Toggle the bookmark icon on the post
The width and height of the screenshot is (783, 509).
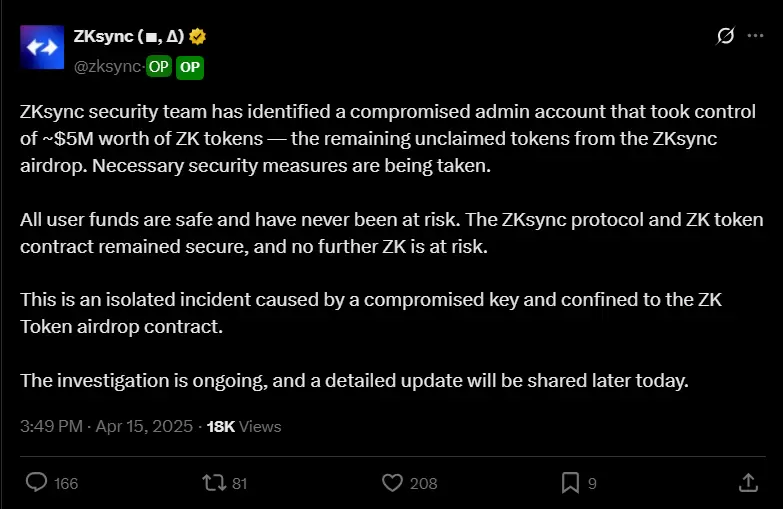click(x=570, y=483)
